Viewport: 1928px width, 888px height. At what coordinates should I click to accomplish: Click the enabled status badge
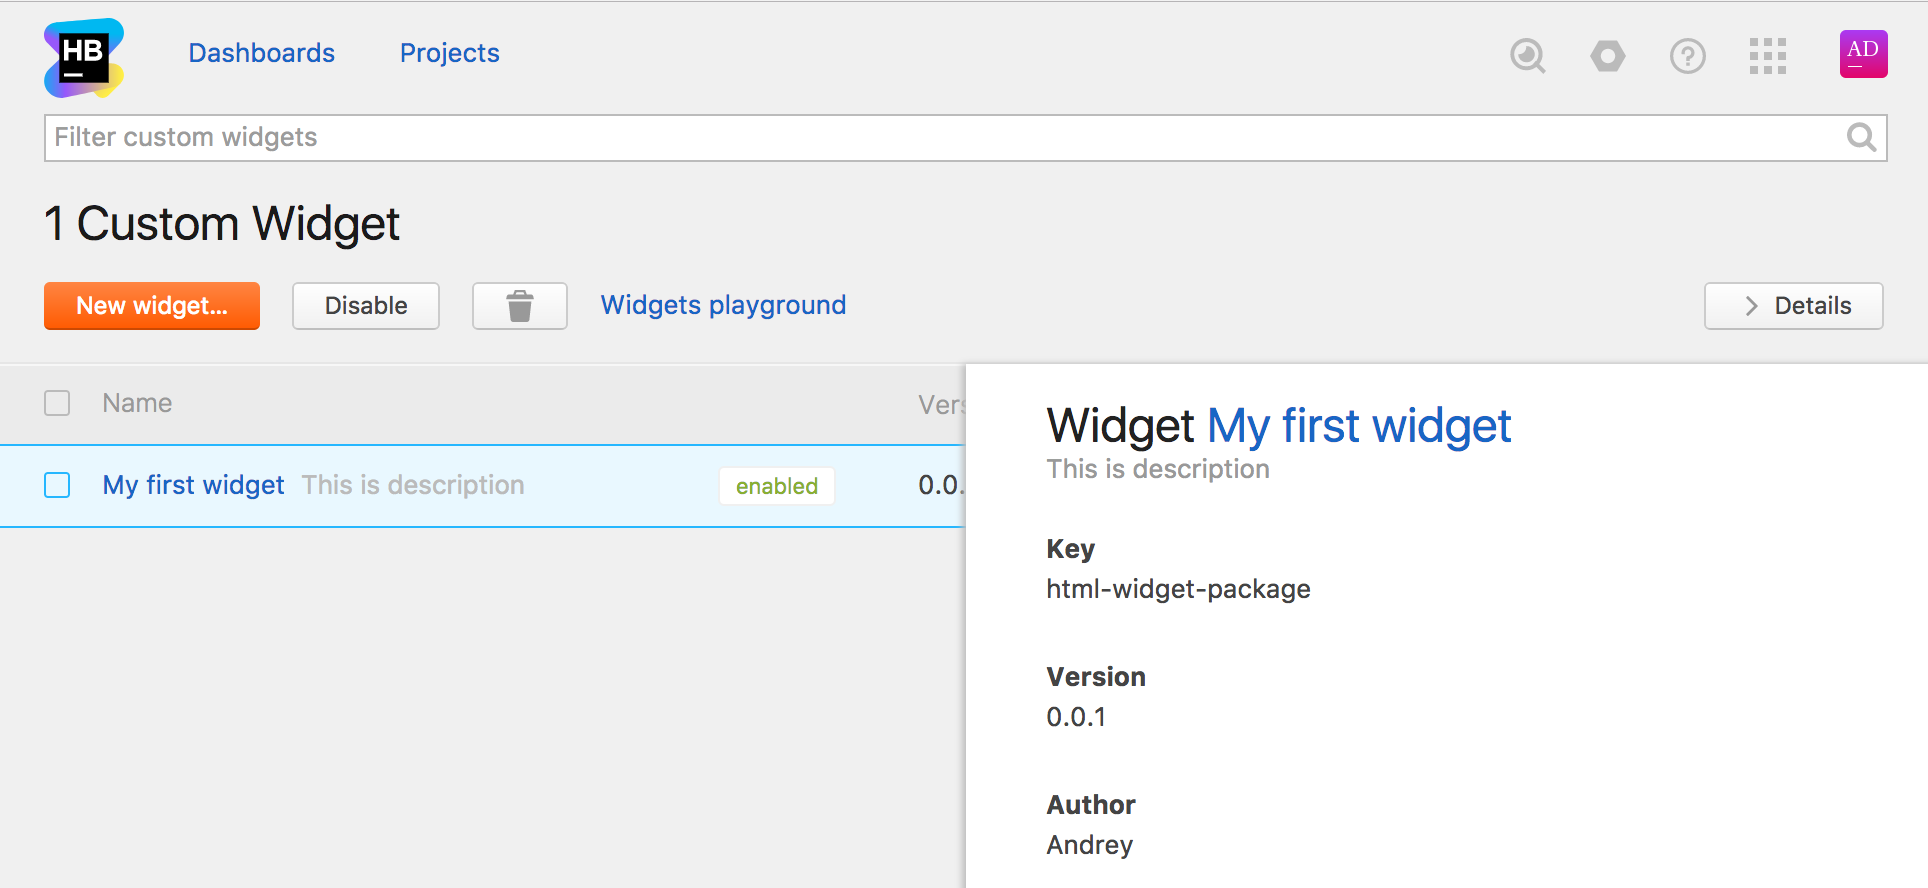pos(777,486)
